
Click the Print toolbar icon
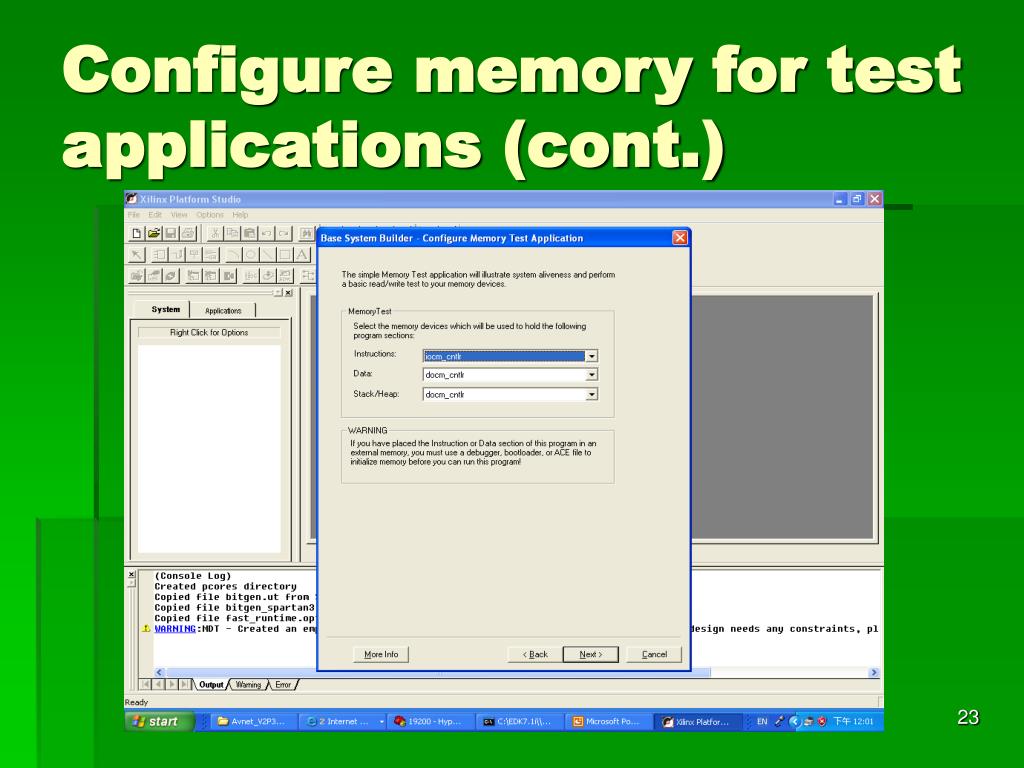[188, 234]
